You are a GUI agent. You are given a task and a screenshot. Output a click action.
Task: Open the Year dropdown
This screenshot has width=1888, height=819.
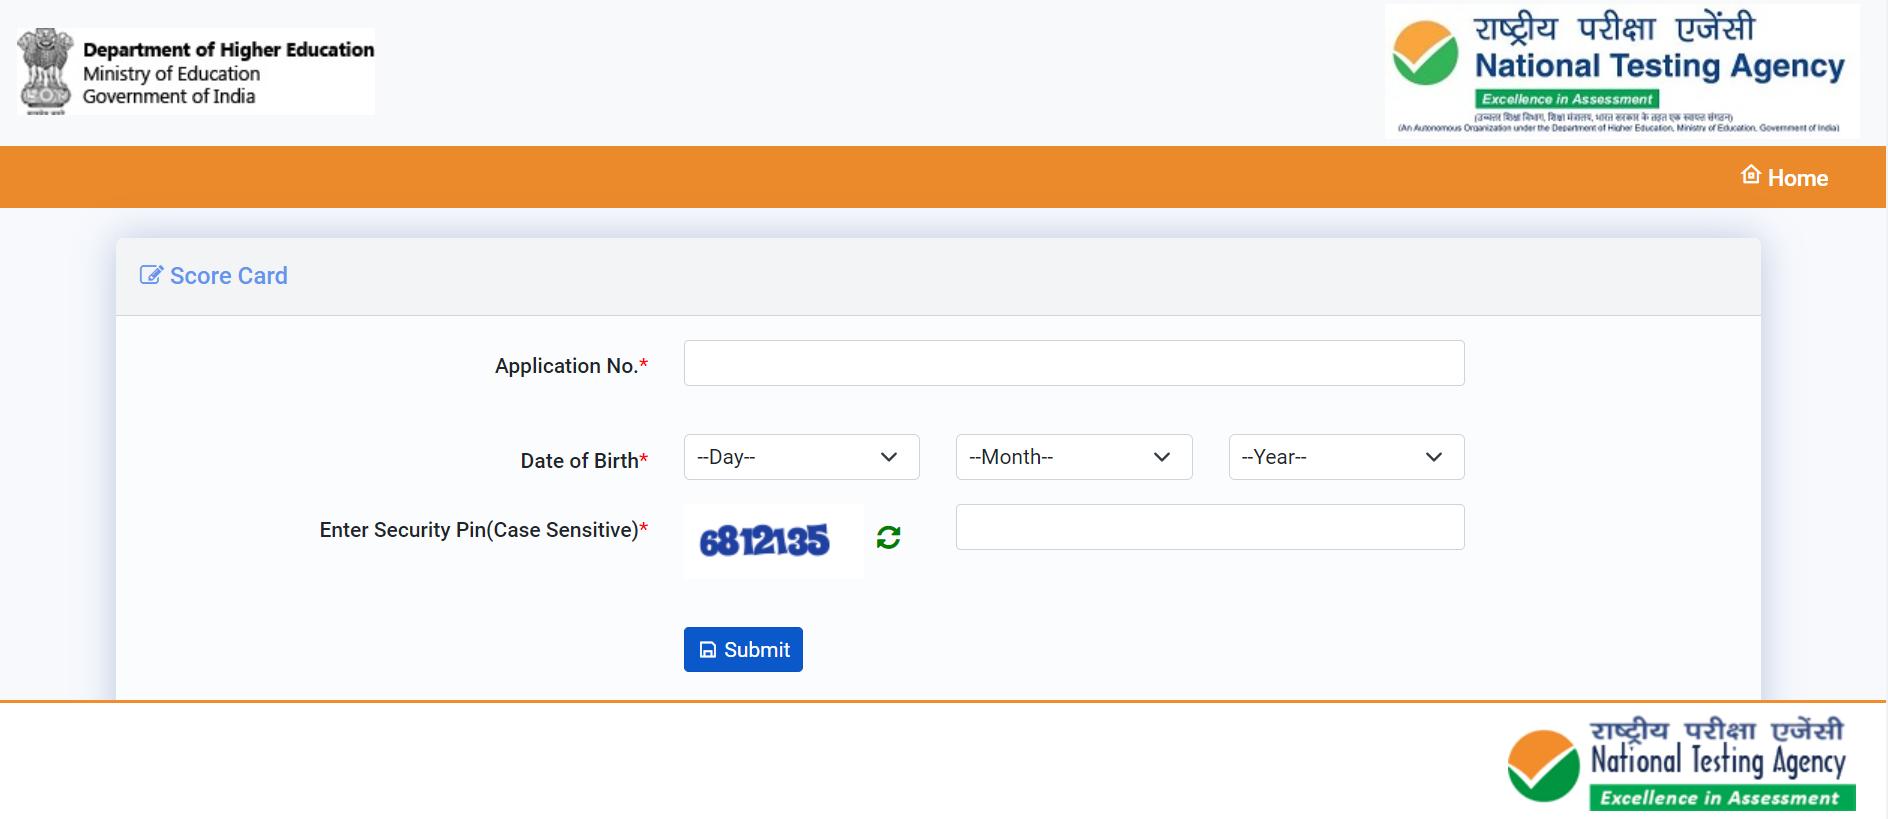click(x=1346, y=457)
